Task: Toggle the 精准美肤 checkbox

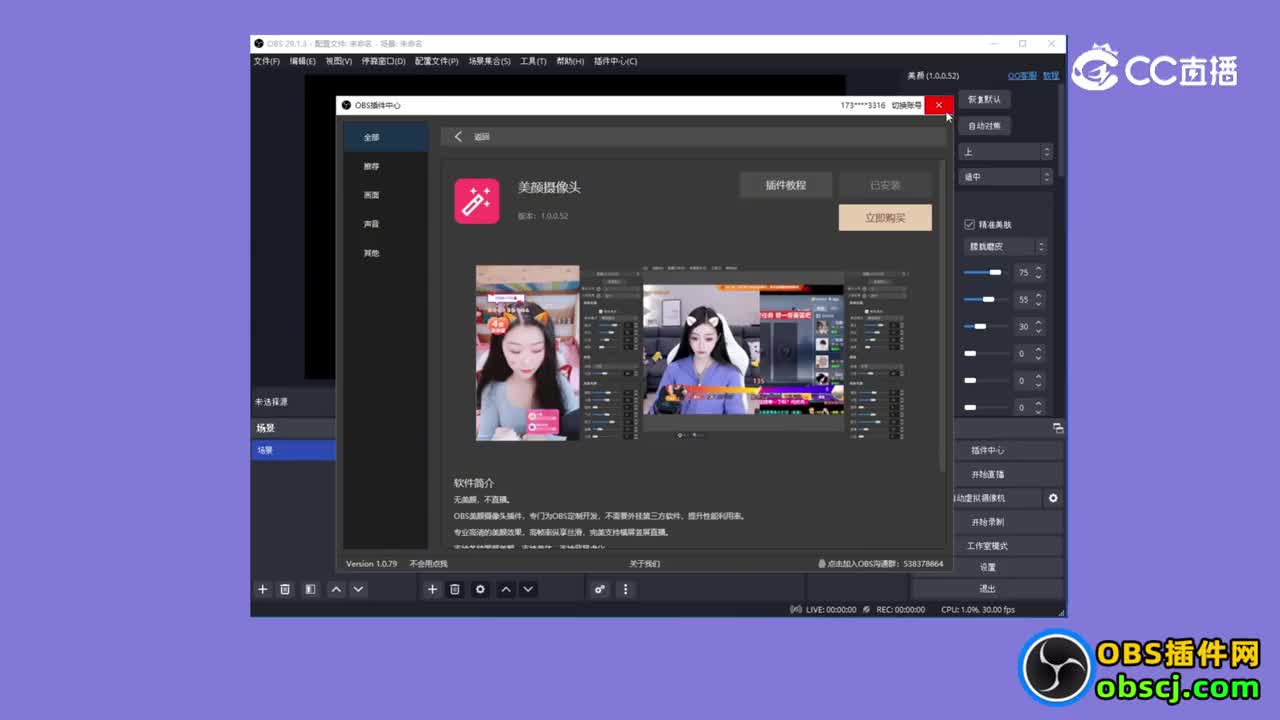Action: [x=969, y=225]
